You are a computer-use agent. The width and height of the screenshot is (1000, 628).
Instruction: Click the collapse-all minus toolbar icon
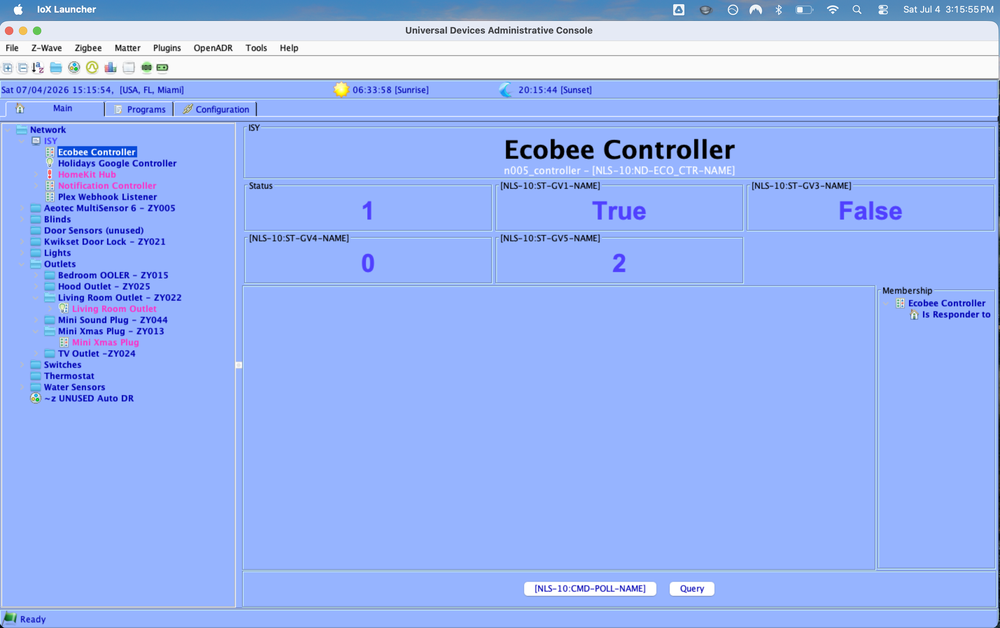coord(23,68)
